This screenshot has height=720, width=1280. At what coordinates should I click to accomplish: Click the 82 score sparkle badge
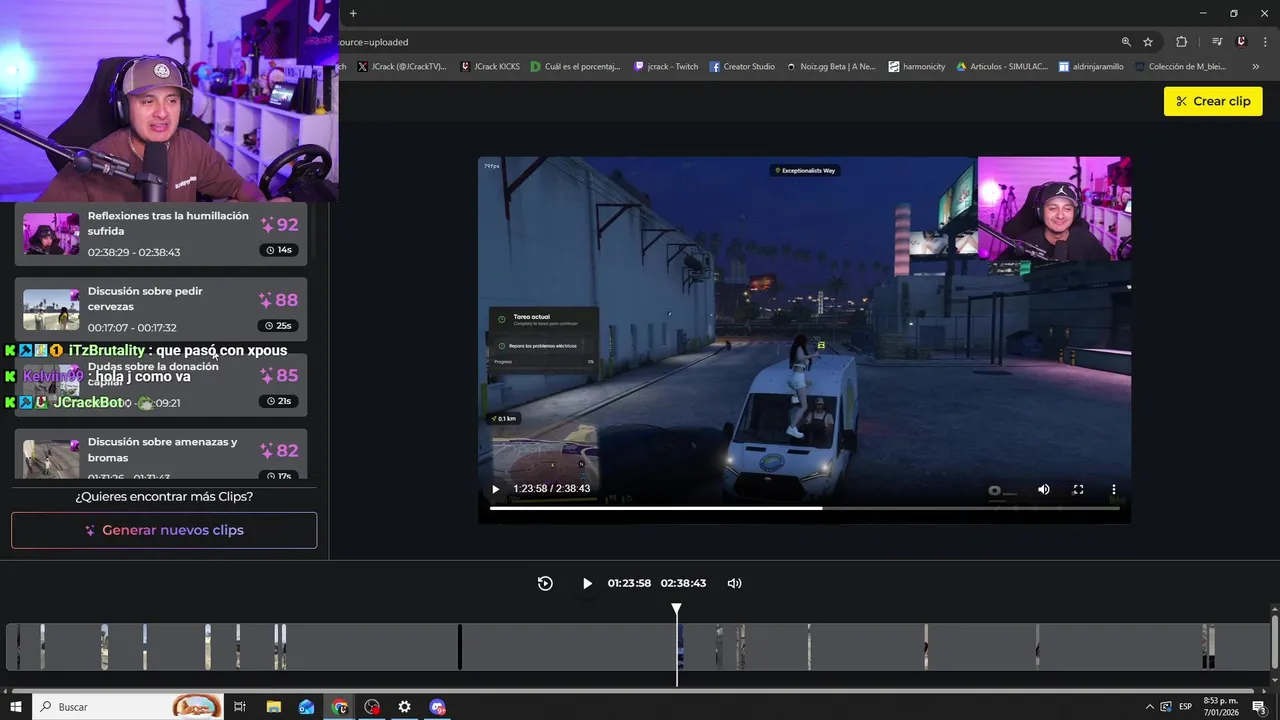coord(279,451)
